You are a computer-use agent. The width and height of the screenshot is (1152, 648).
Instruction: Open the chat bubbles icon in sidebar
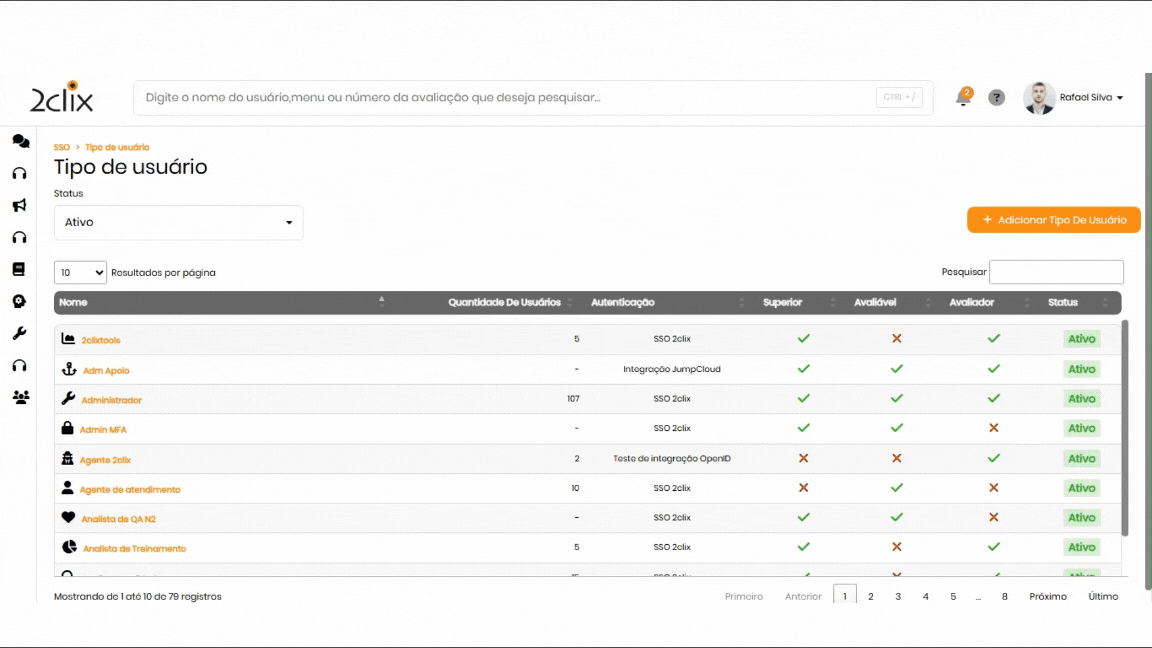[20, 142]
